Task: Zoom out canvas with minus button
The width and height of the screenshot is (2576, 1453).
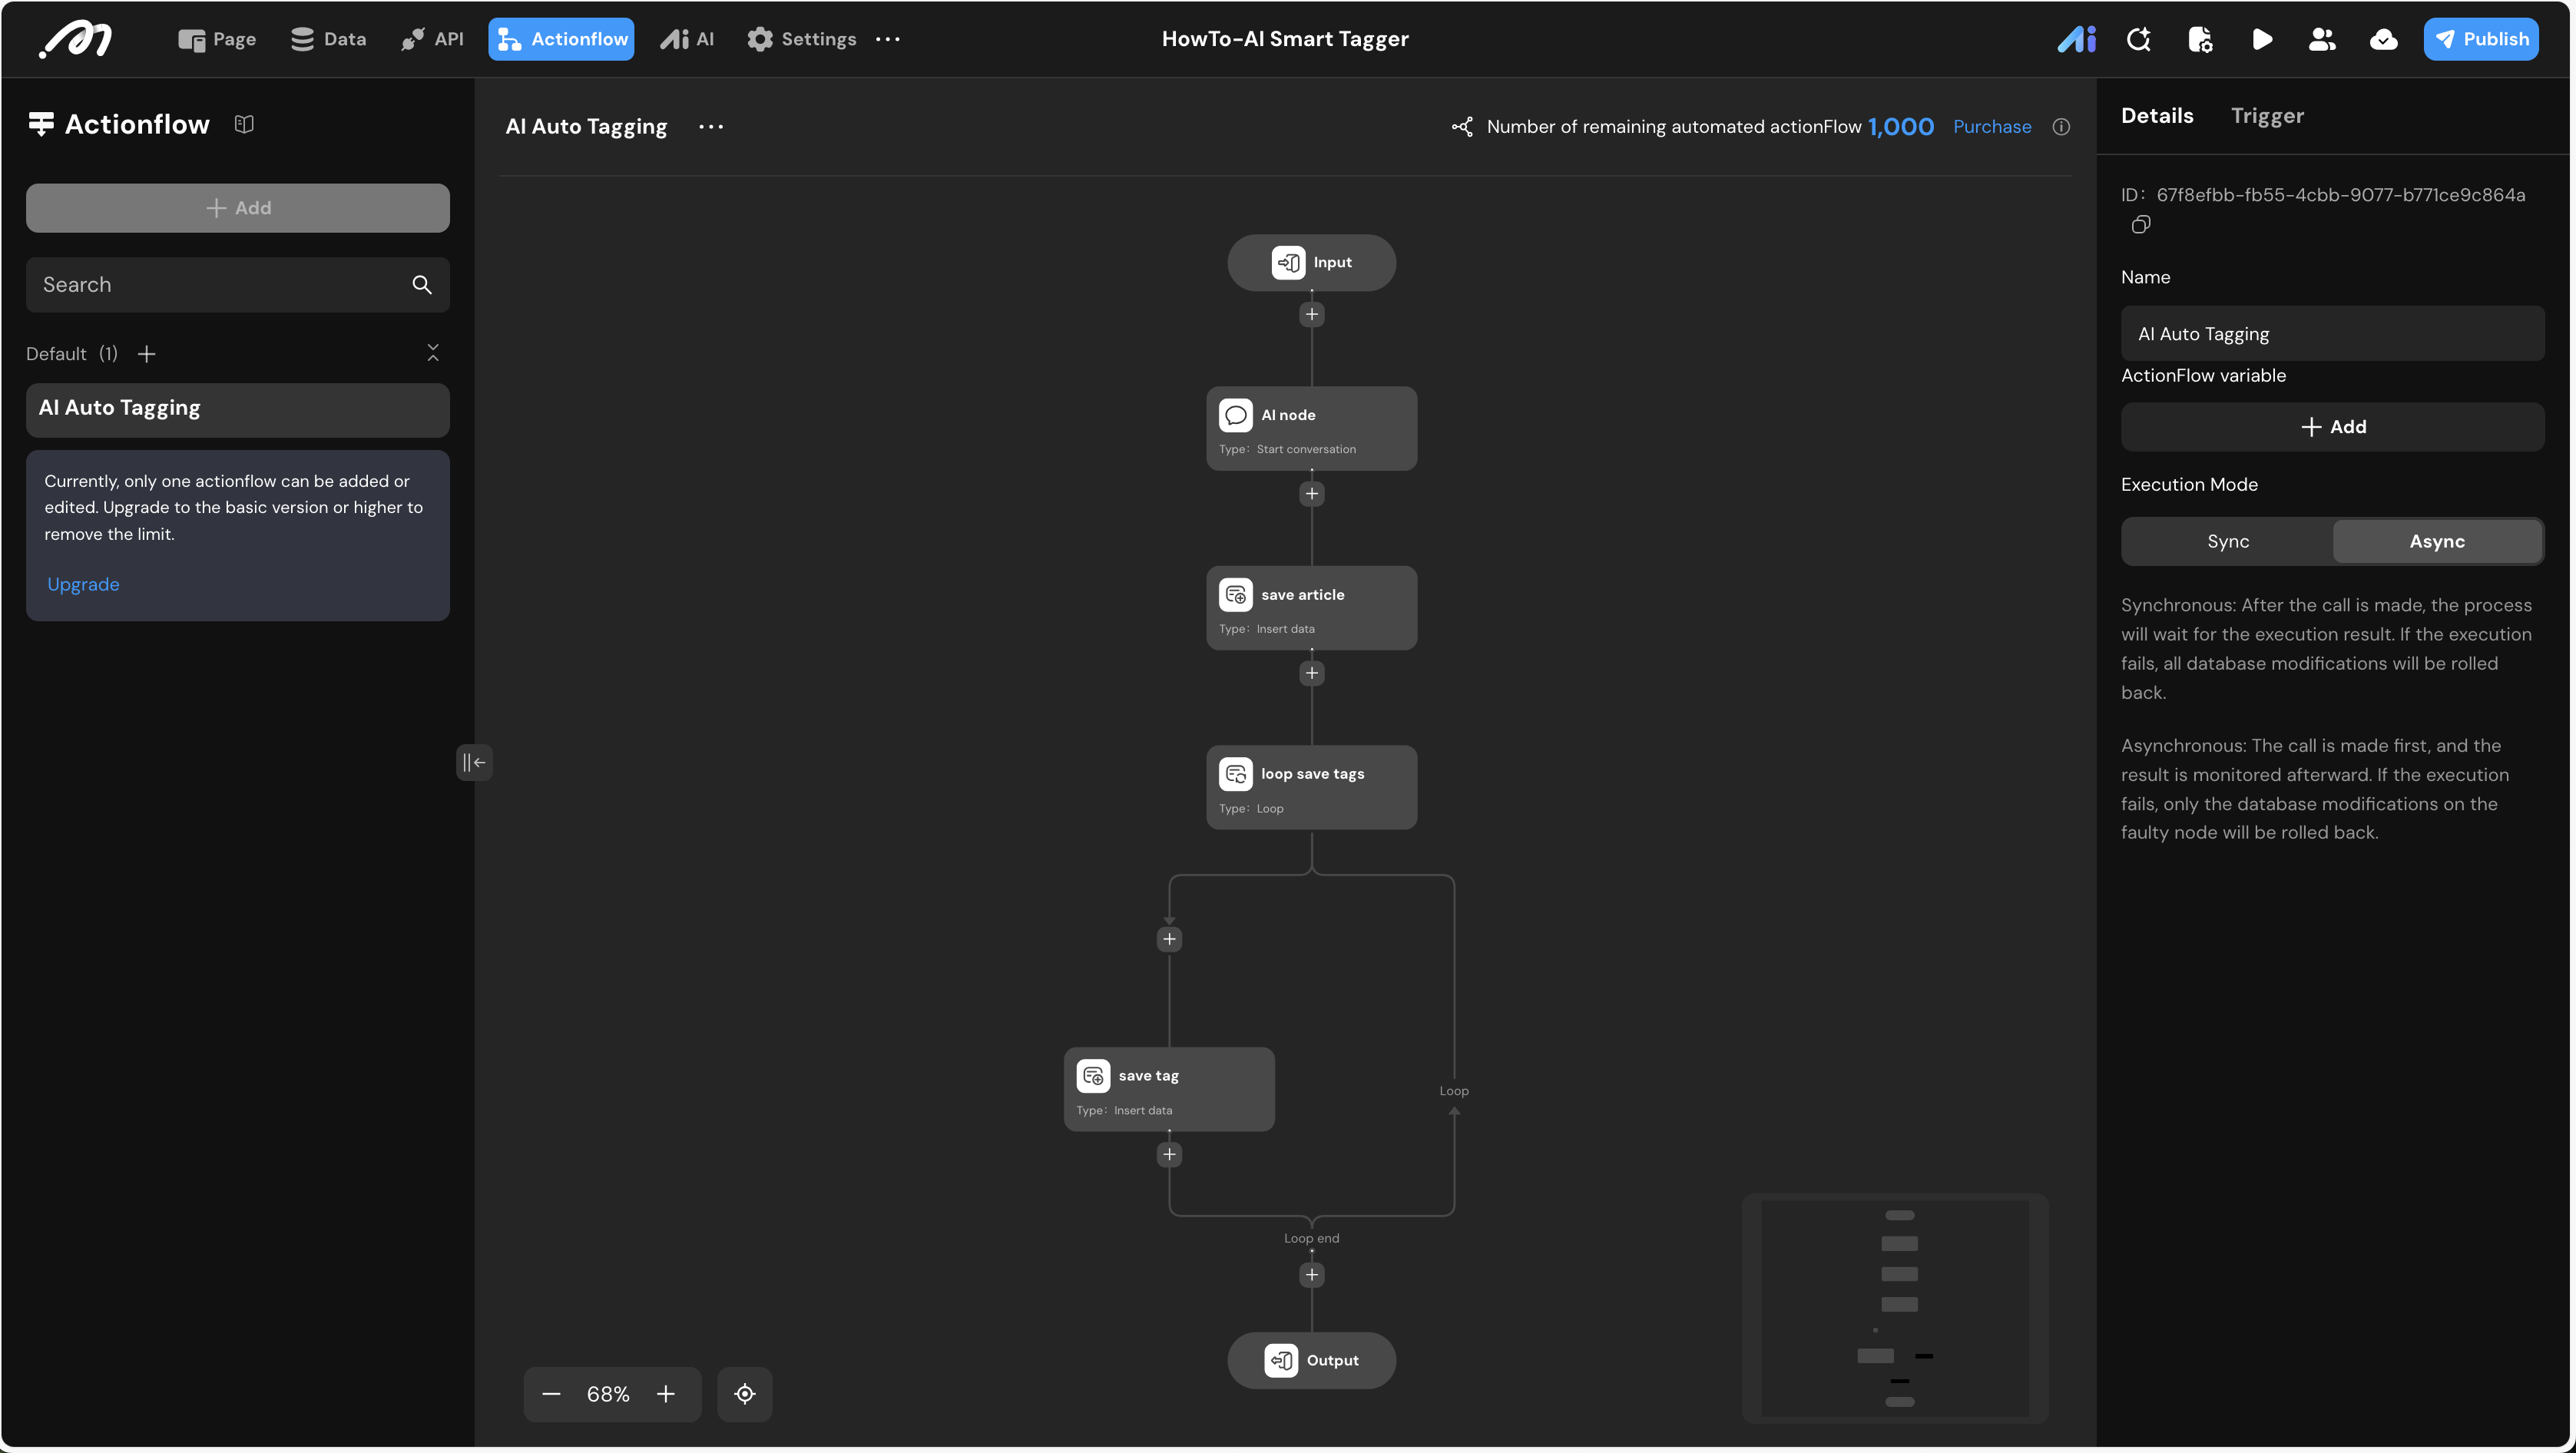Action: (x=551, y=1394)
